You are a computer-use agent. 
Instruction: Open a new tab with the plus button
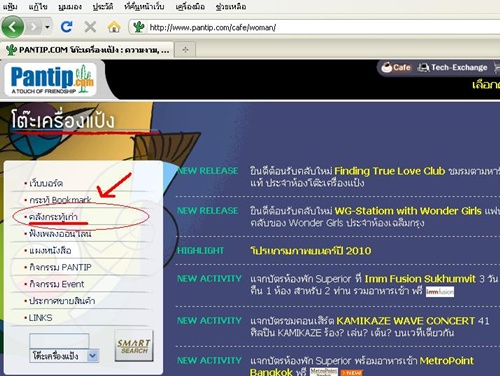pos(185,50)
